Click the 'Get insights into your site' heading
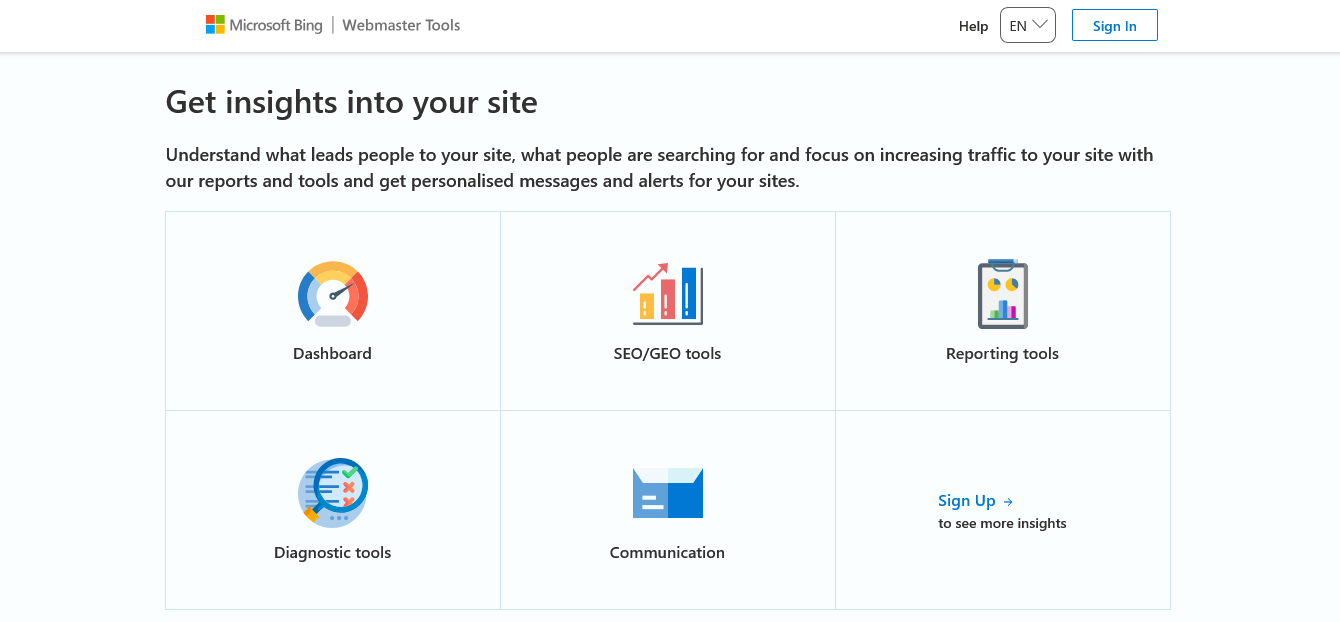 coord(351,102)
